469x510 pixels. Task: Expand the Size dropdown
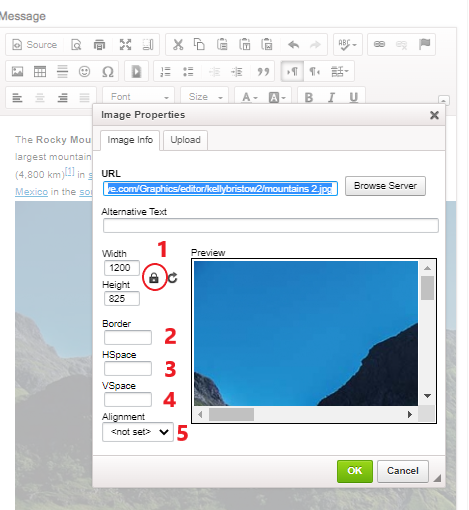click(x=205, y=97)
